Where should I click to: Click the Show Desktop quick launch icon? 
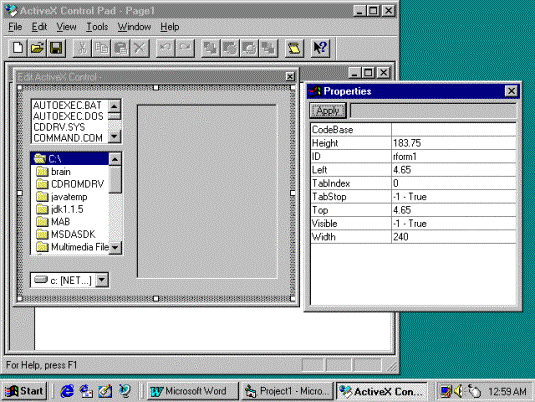click(x=105, y=391)
